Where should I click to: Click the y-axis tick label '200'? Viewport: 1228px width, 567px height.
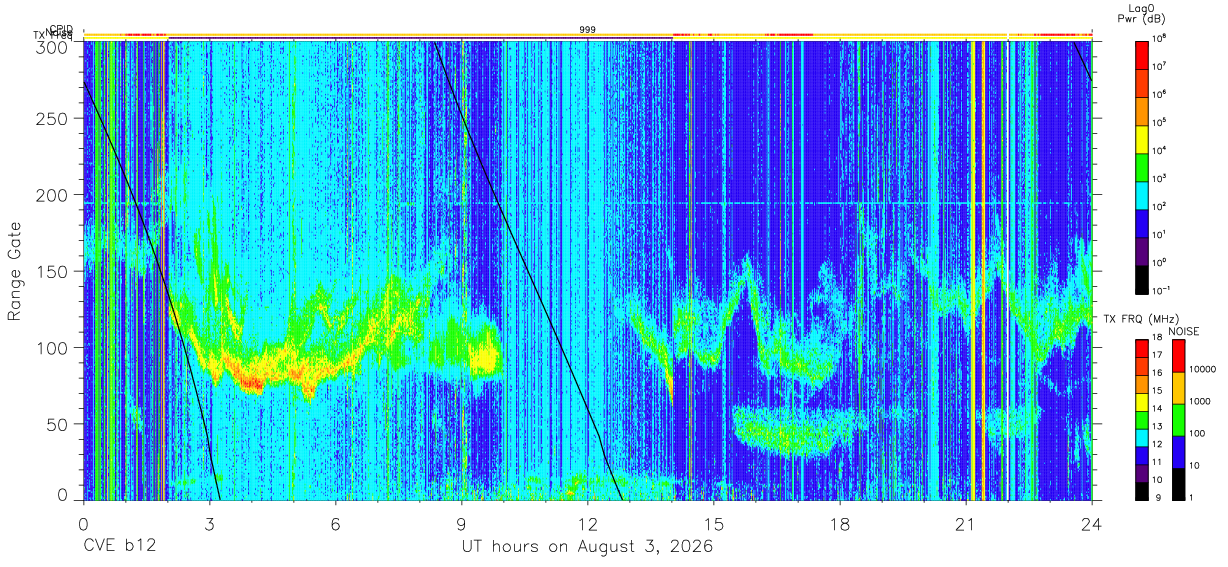pyautogui.click(x=54, y=195)
